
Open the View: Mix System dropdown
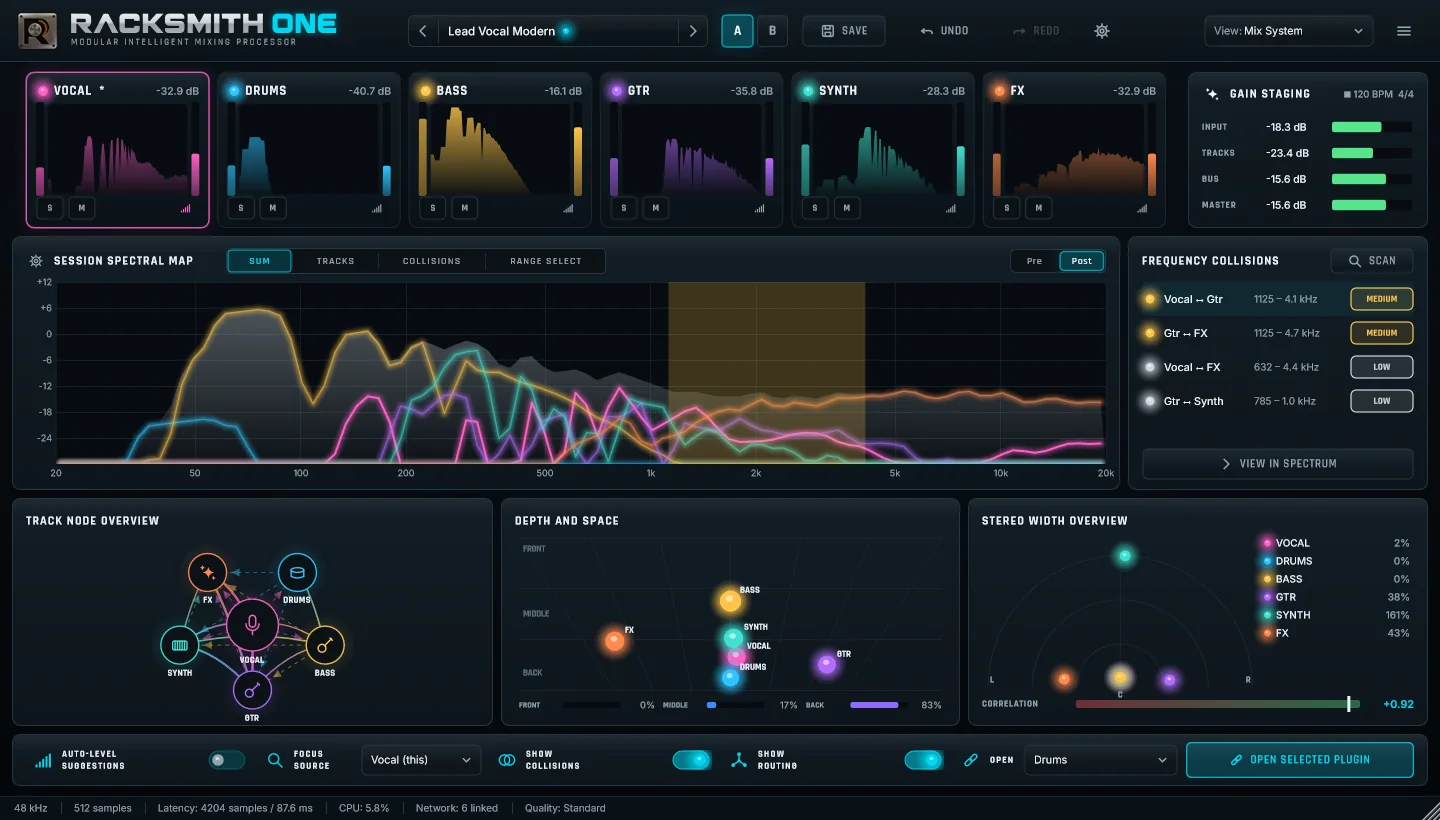click(x=1289, y=31)
